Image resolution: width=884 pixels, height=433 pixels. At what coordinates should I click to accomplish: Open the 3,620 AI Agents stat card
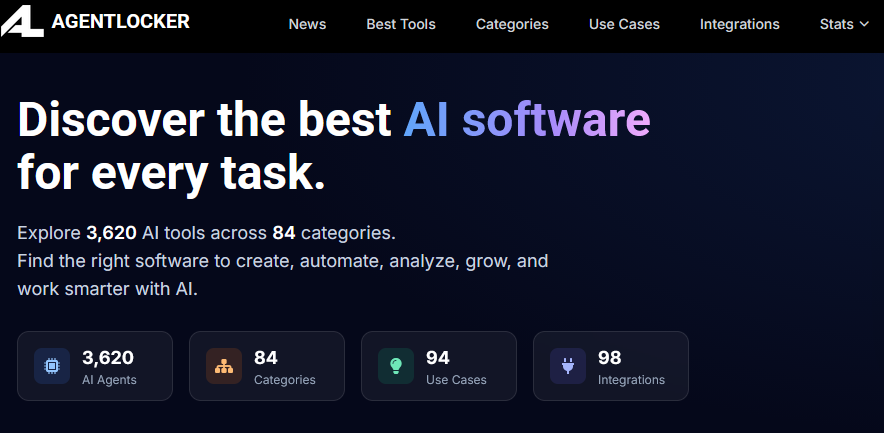[95, 366]
